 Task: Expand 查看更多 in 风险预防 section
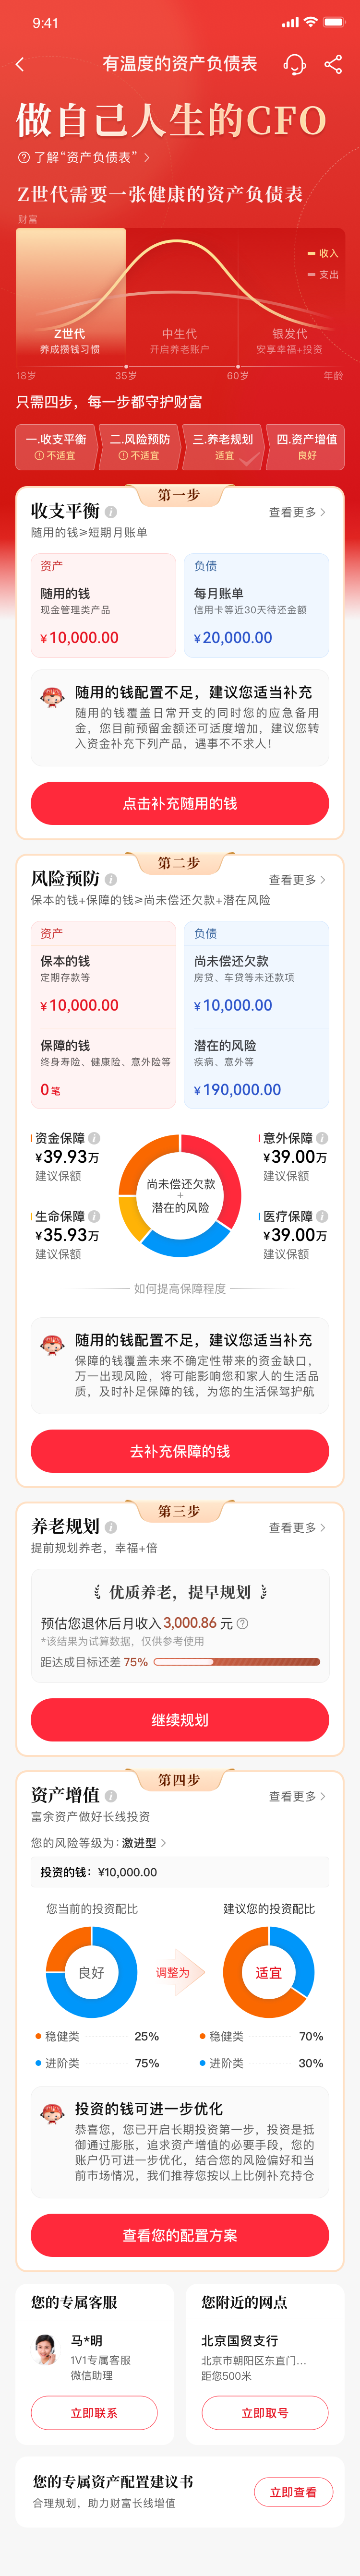click(x=297, y=879)
